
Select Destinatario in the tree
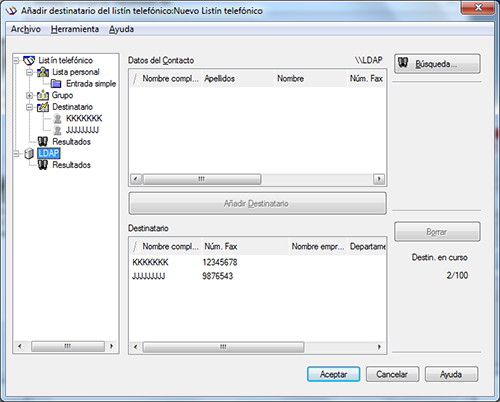click(72, 107)
